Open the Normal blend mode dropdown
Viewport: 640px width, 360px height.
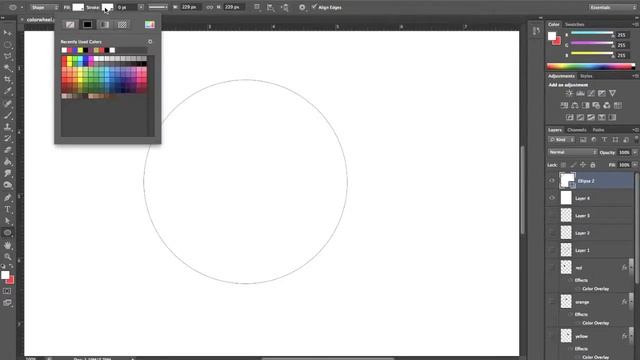pos(572,152)
